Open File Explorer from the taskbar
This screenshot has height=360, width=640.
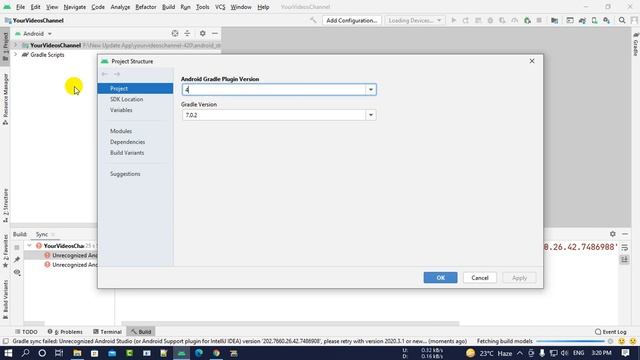(x=77, y=353)
